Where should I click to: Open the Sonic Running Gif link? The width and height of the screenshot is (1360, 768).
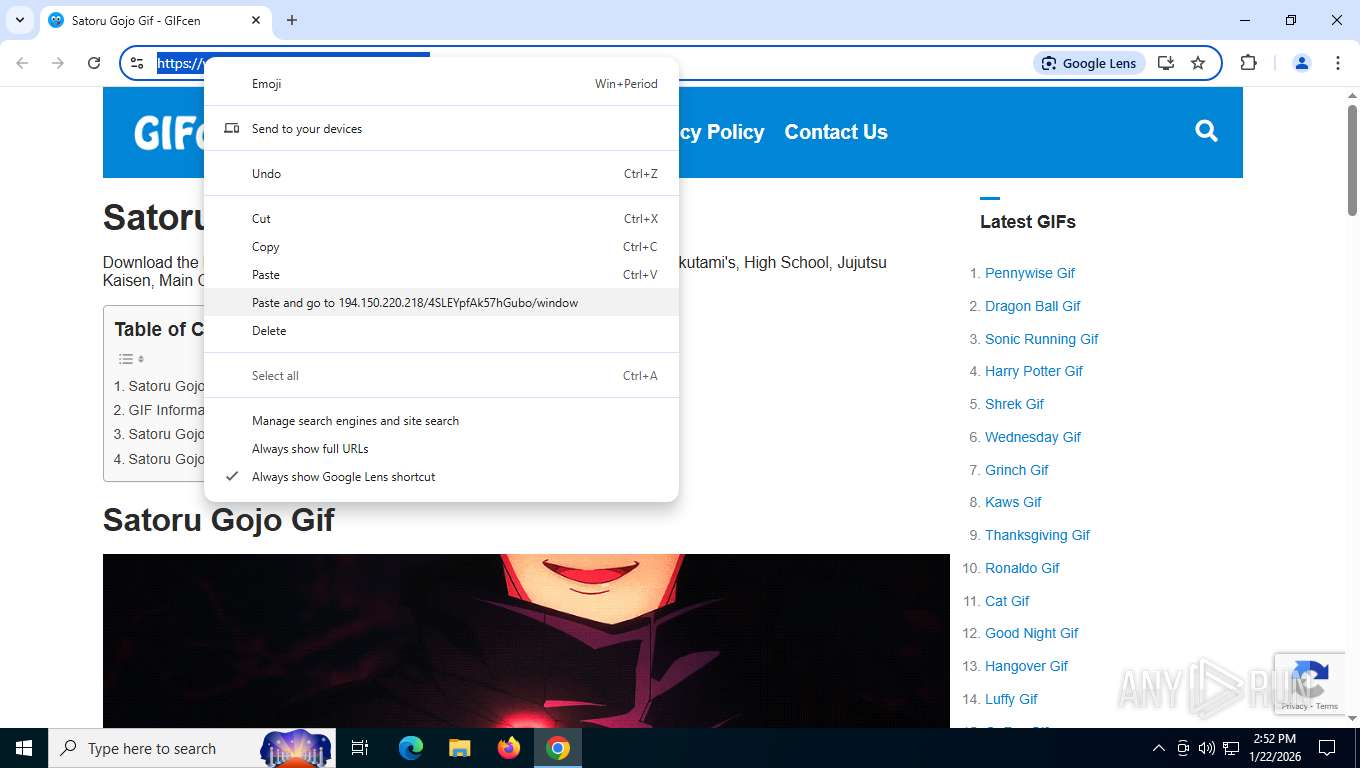click(1042, 339)
